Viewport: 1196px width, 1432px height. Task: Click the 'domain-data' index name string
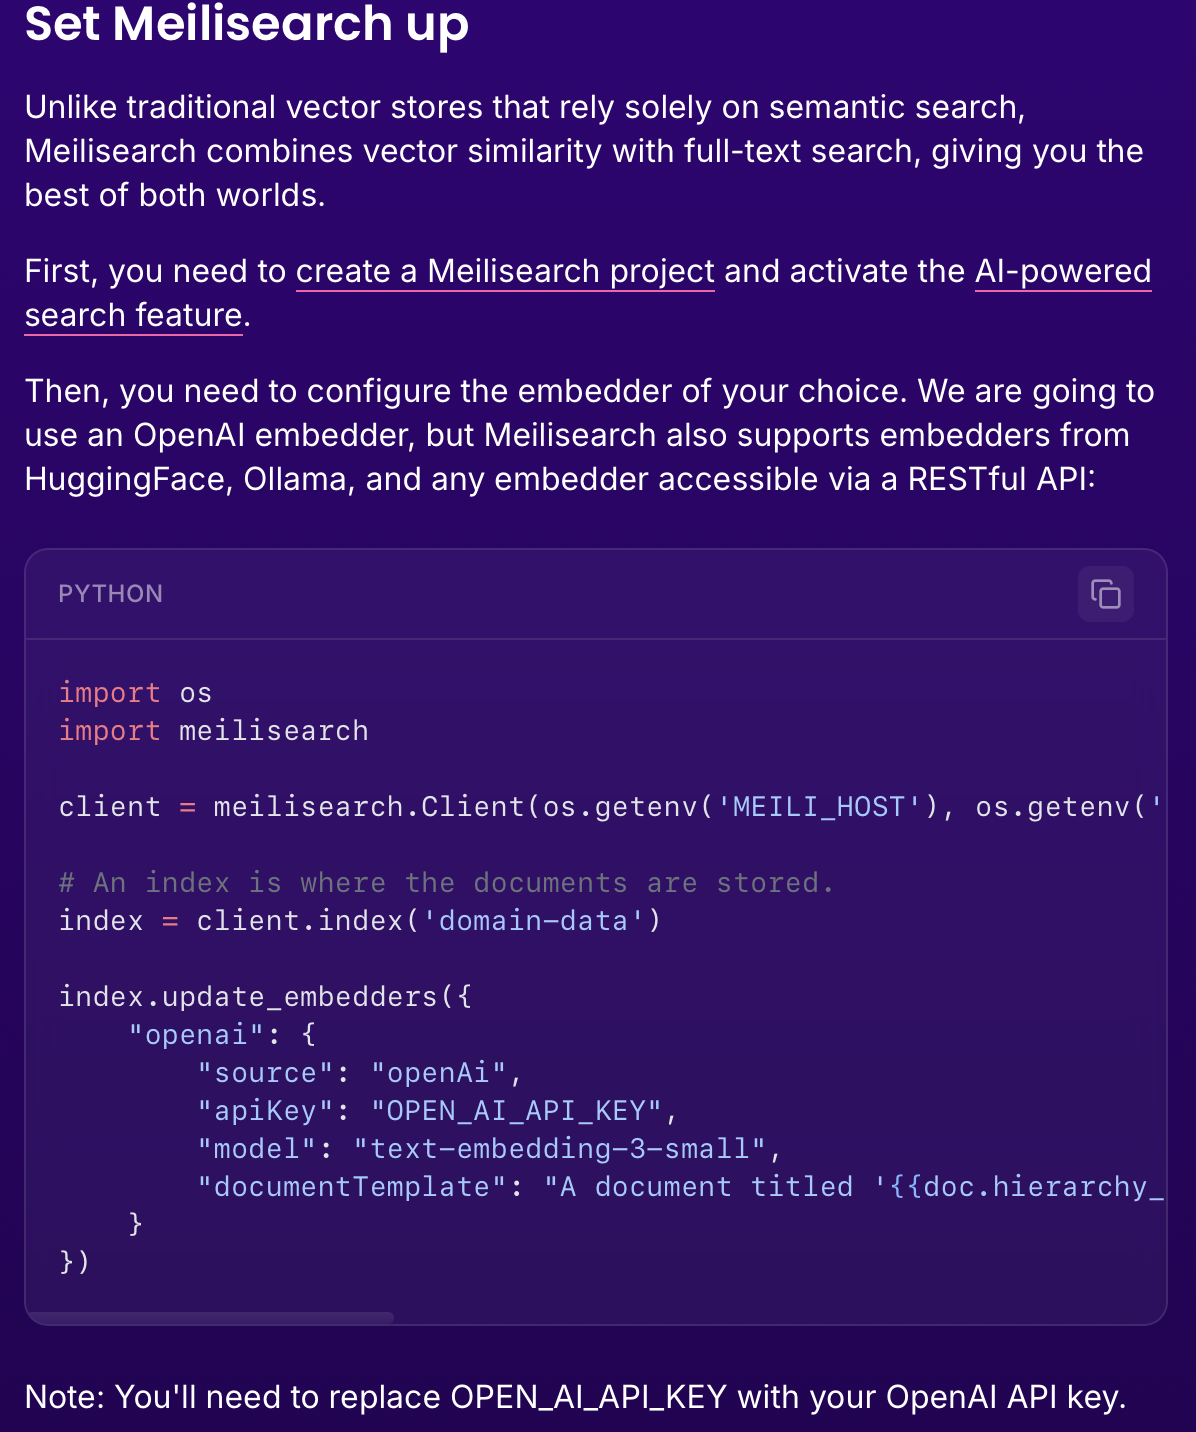[533, 921]
